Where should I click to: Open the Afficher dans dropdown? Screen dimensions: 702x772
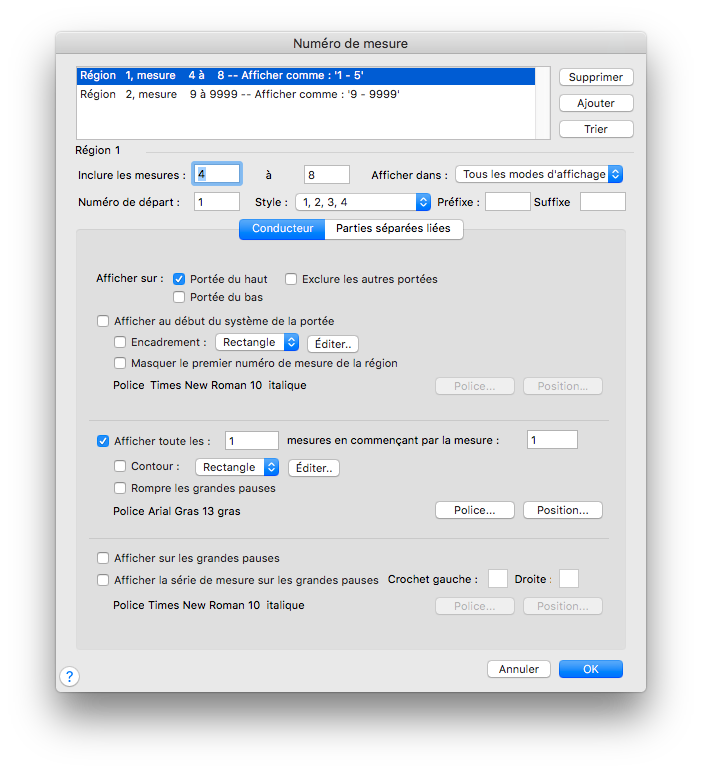pos(539,174)
